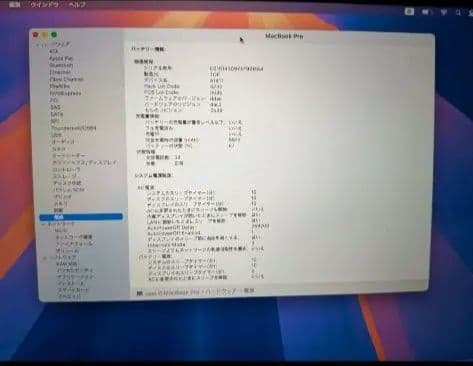The image size is (473, 366).
Task: Select ボリューム in the sidebar
Action: [x=67, y=251]
